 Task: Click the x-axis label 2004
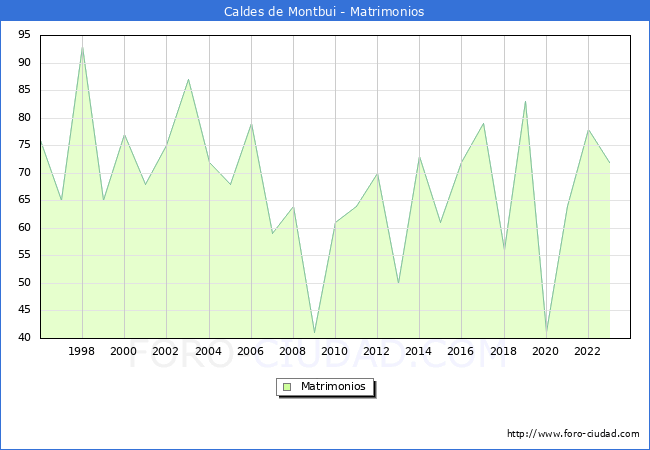pos(209,351)
